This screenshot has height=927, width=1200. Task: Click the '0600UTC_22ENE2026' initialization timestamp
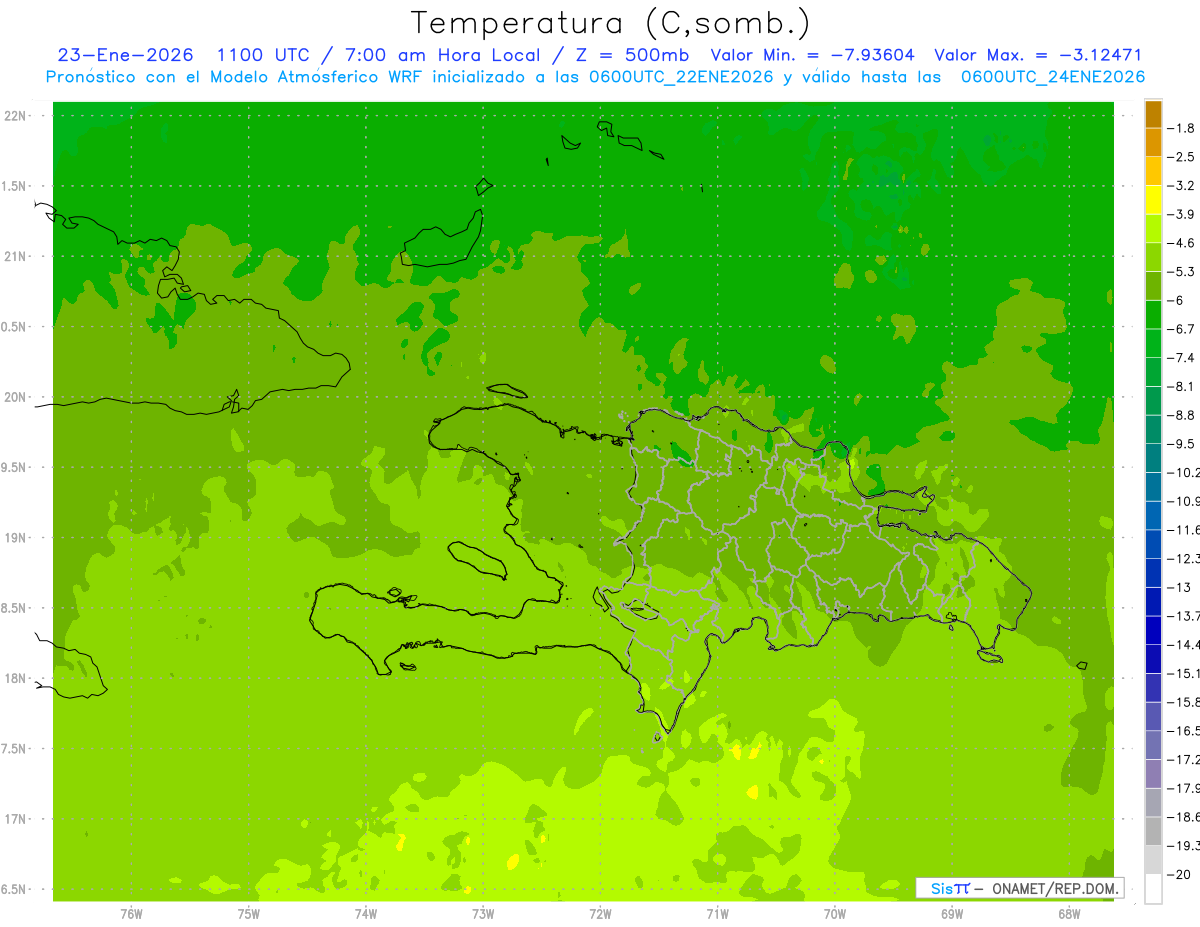(x=684, y=77)
